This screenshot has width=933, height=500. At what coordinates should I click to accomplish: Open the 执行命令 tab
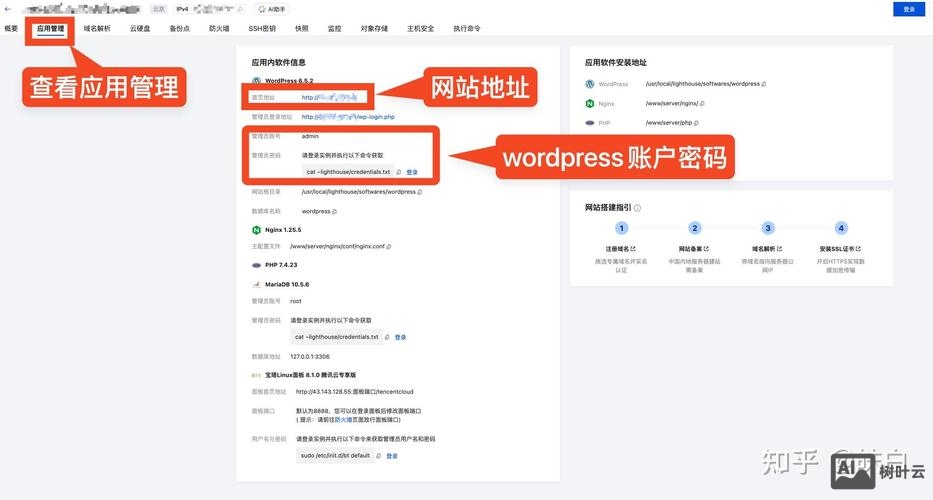click(x=466, y=29)
